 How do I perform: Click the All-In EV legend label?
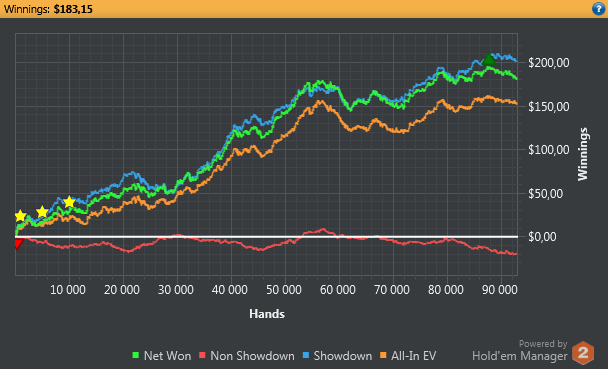click(413, 355)
